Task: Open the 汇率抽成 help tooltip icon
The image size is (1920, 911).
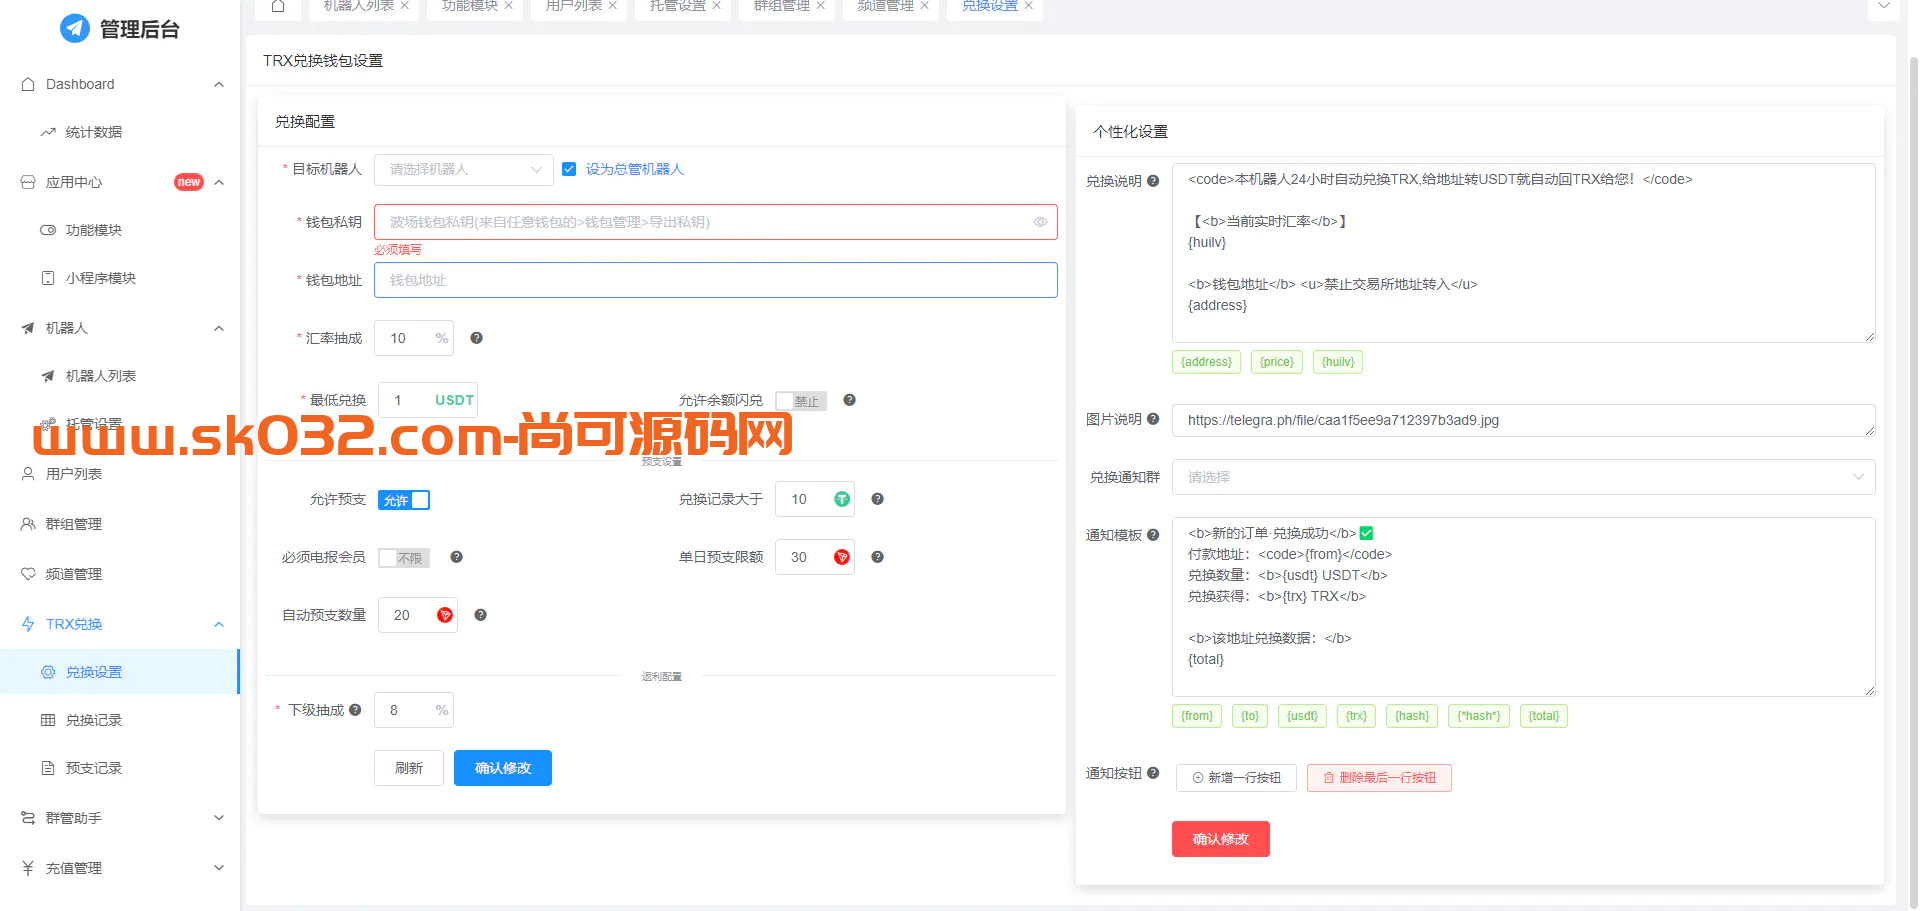Action: [x=476, y=338]
